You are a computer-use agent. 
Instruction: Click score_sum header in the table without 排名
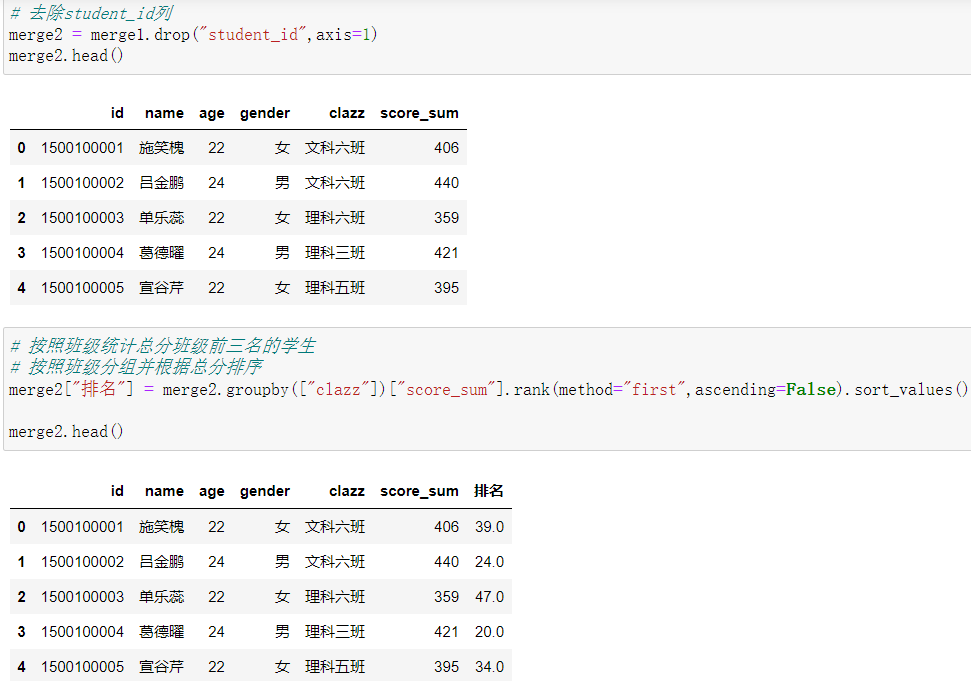pyautogui.click(x=419, y=113)
